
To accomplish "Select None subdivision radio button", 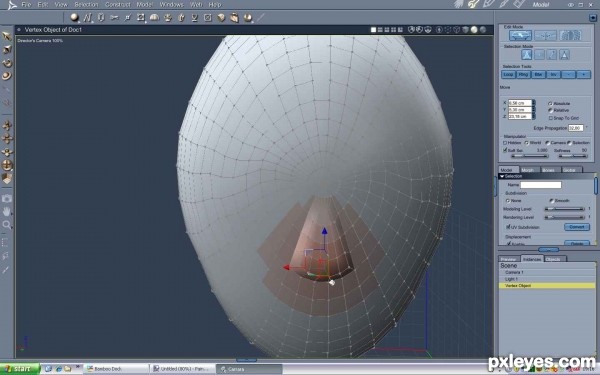I will point(508,201).
